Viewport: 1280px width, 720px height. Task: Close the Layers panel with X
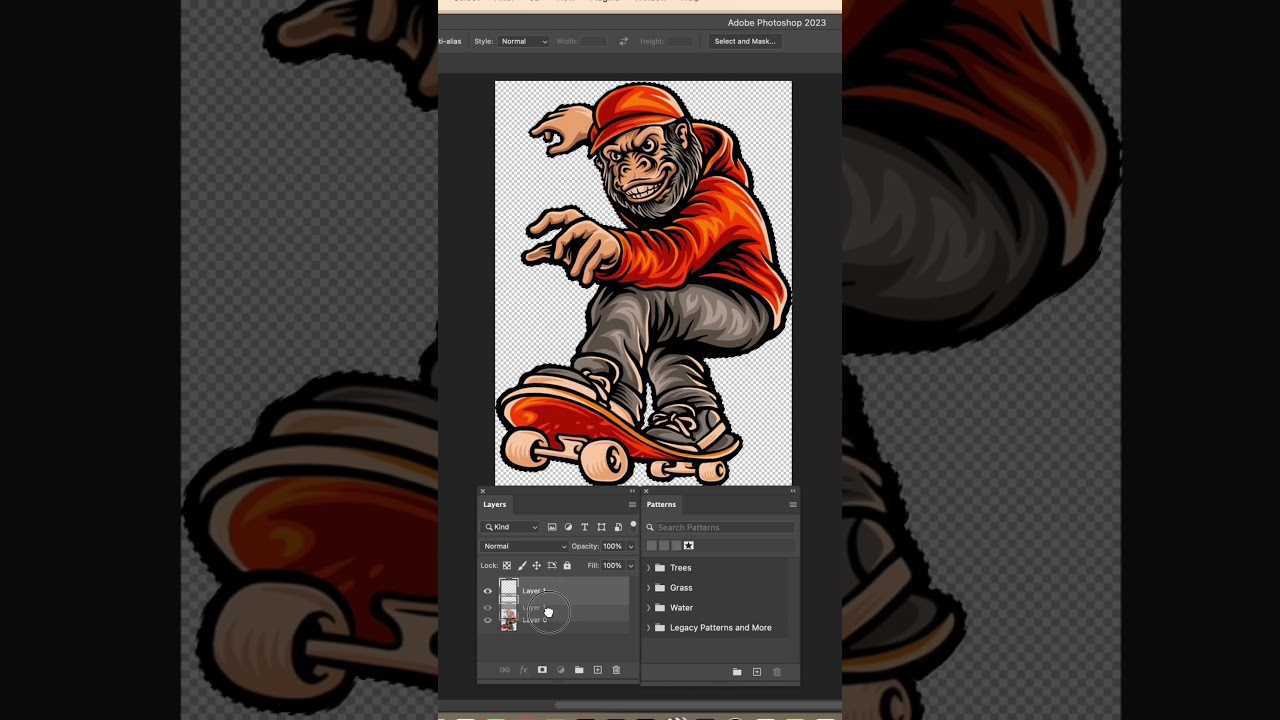pyautogui.click(x=482, y=491)
